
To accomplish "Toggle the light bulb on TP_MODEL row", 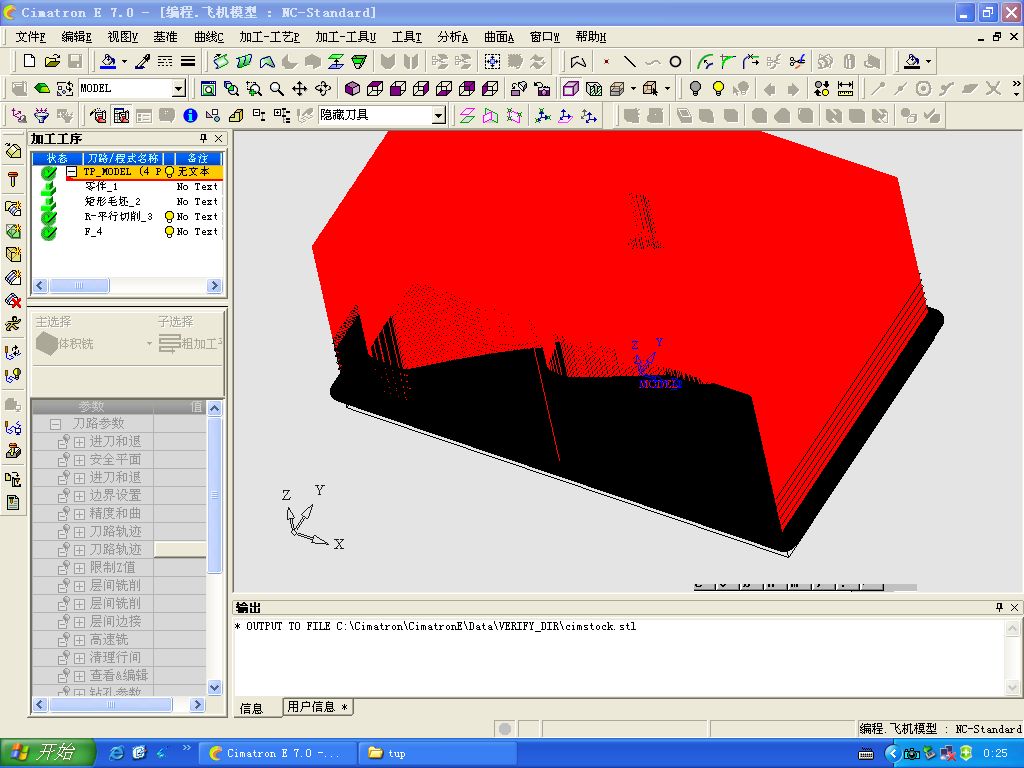I will [169, 172].
